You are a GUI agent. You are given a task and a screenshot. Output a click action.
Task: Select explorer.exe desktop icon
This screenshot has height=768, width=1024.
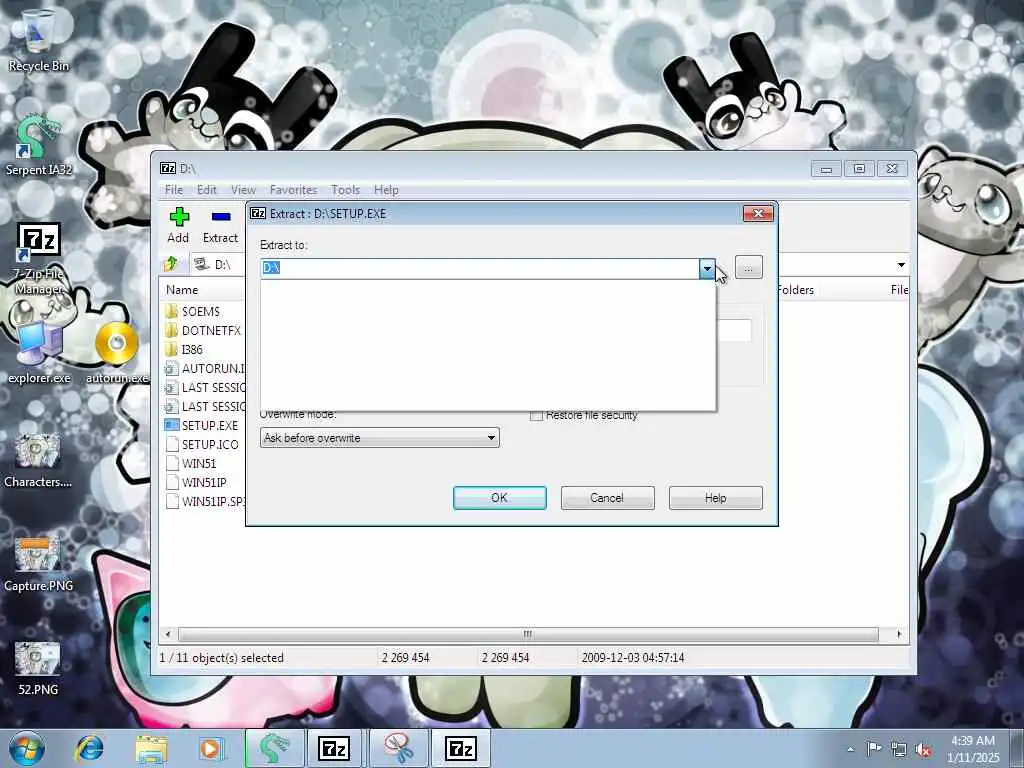coord(39,353)
